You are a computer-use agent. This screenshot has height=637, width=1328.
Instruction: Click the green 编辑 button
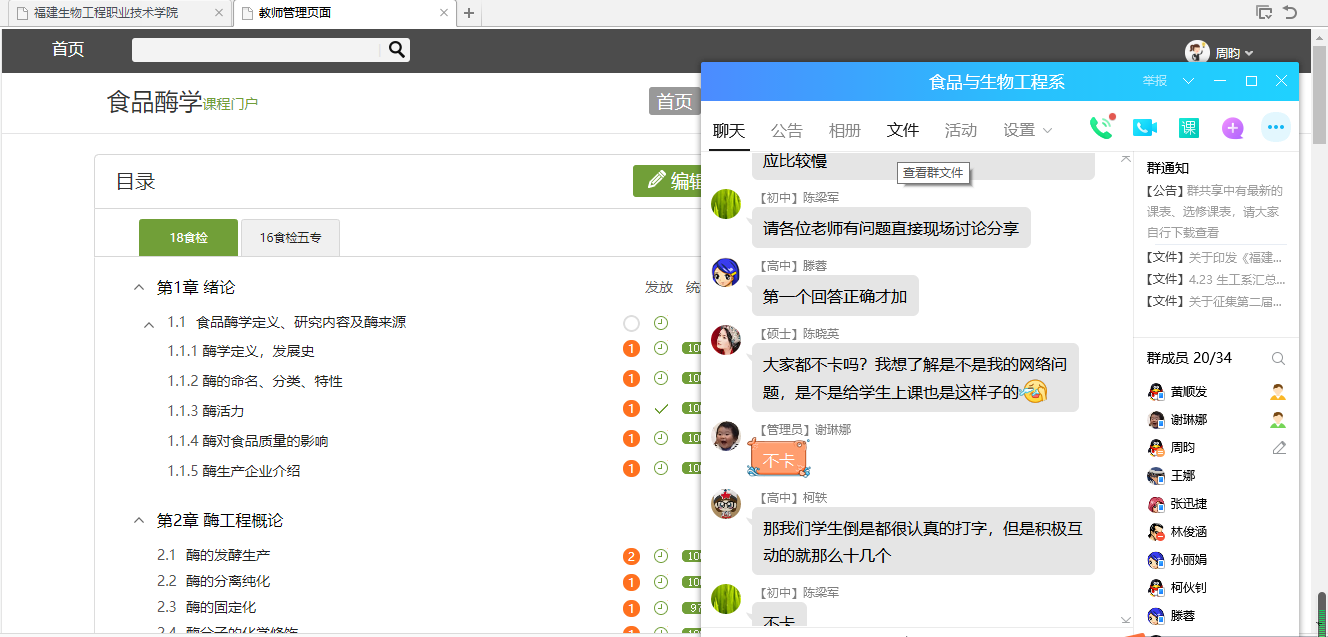tap(668, 181)
